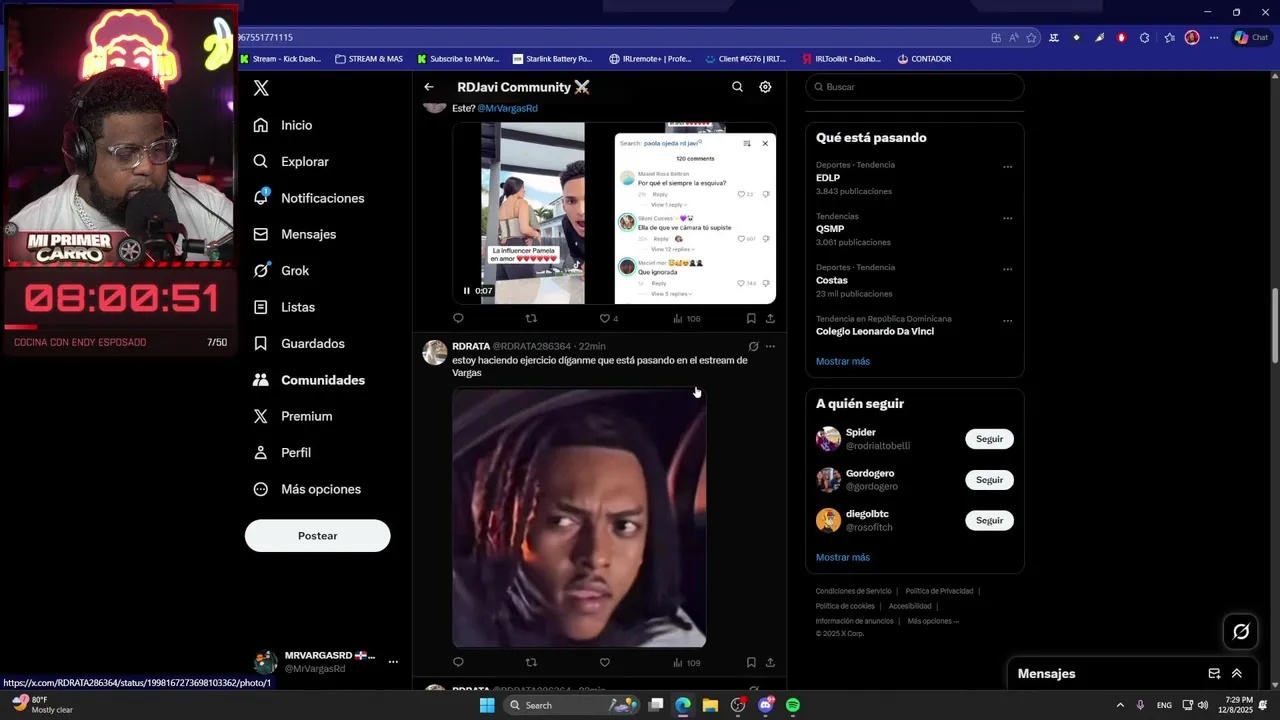Click the Postear button

tap(317, 536)
